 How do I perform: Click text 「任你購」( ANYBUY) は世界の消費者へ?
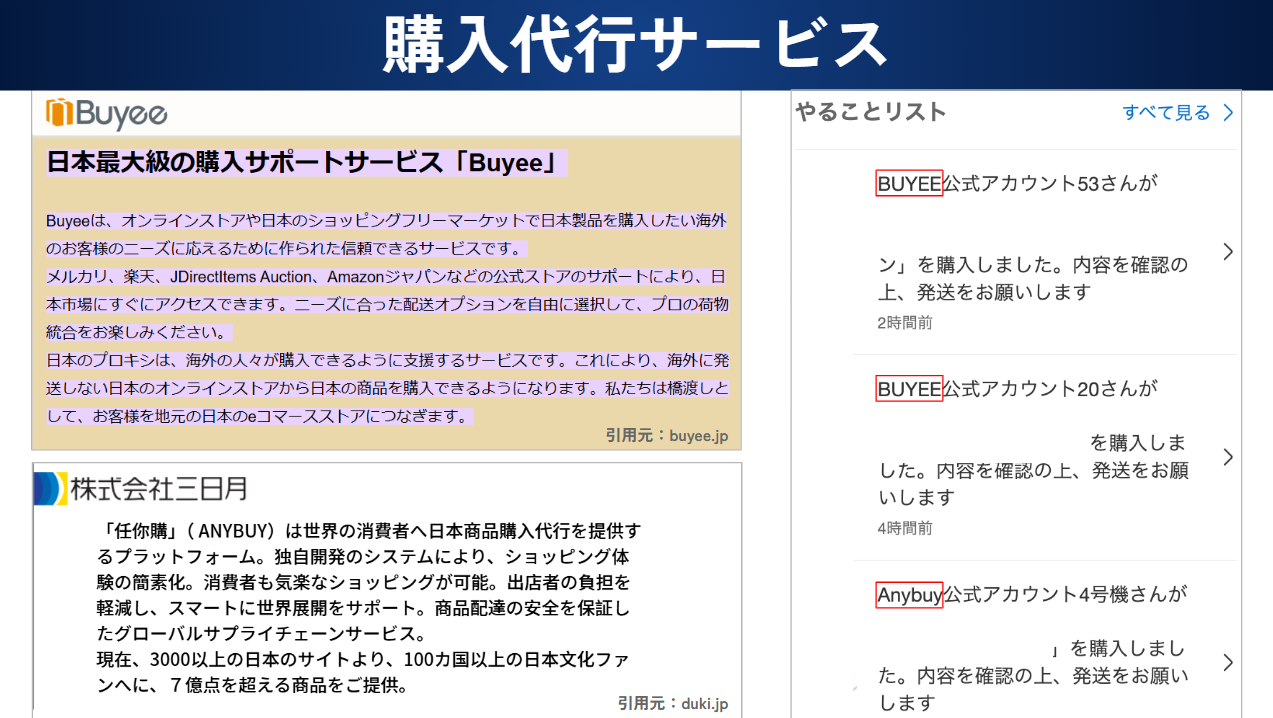369,530
